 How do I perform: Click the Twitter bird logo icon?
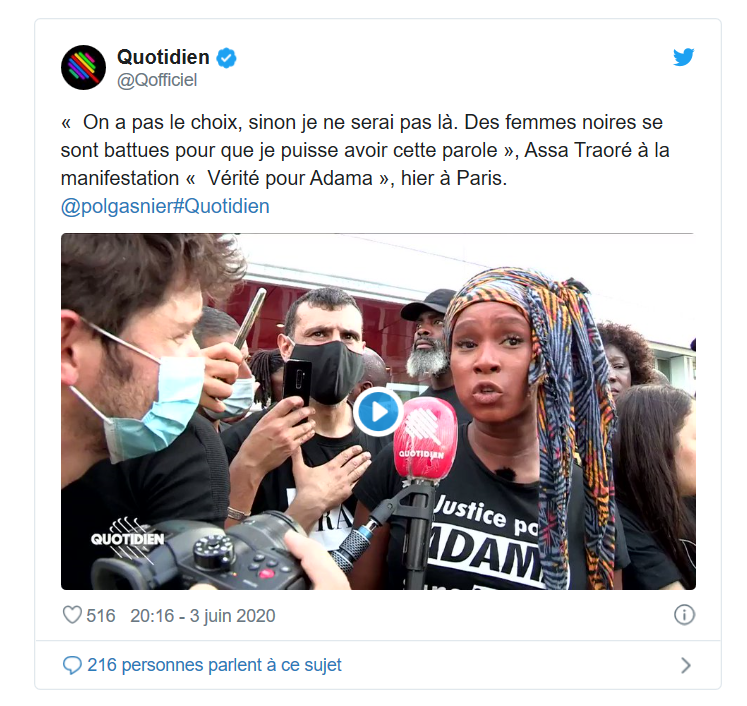click(x=683, y=57)
